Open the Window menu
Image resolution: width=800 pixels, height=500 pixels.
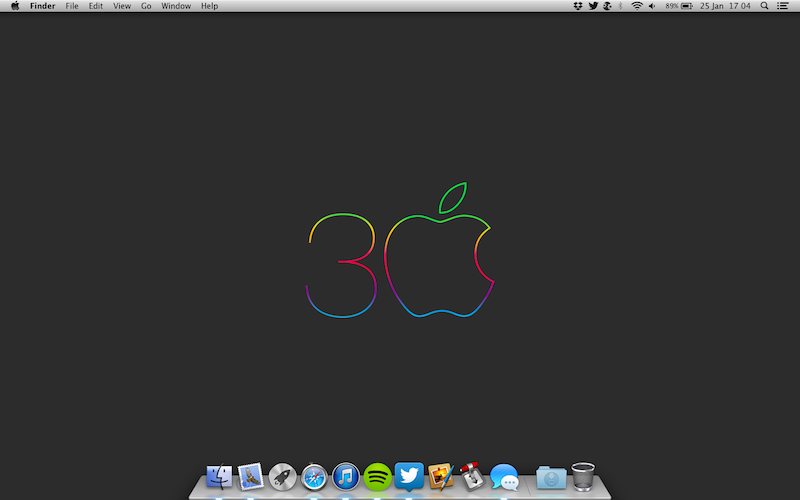click(176, 6)
